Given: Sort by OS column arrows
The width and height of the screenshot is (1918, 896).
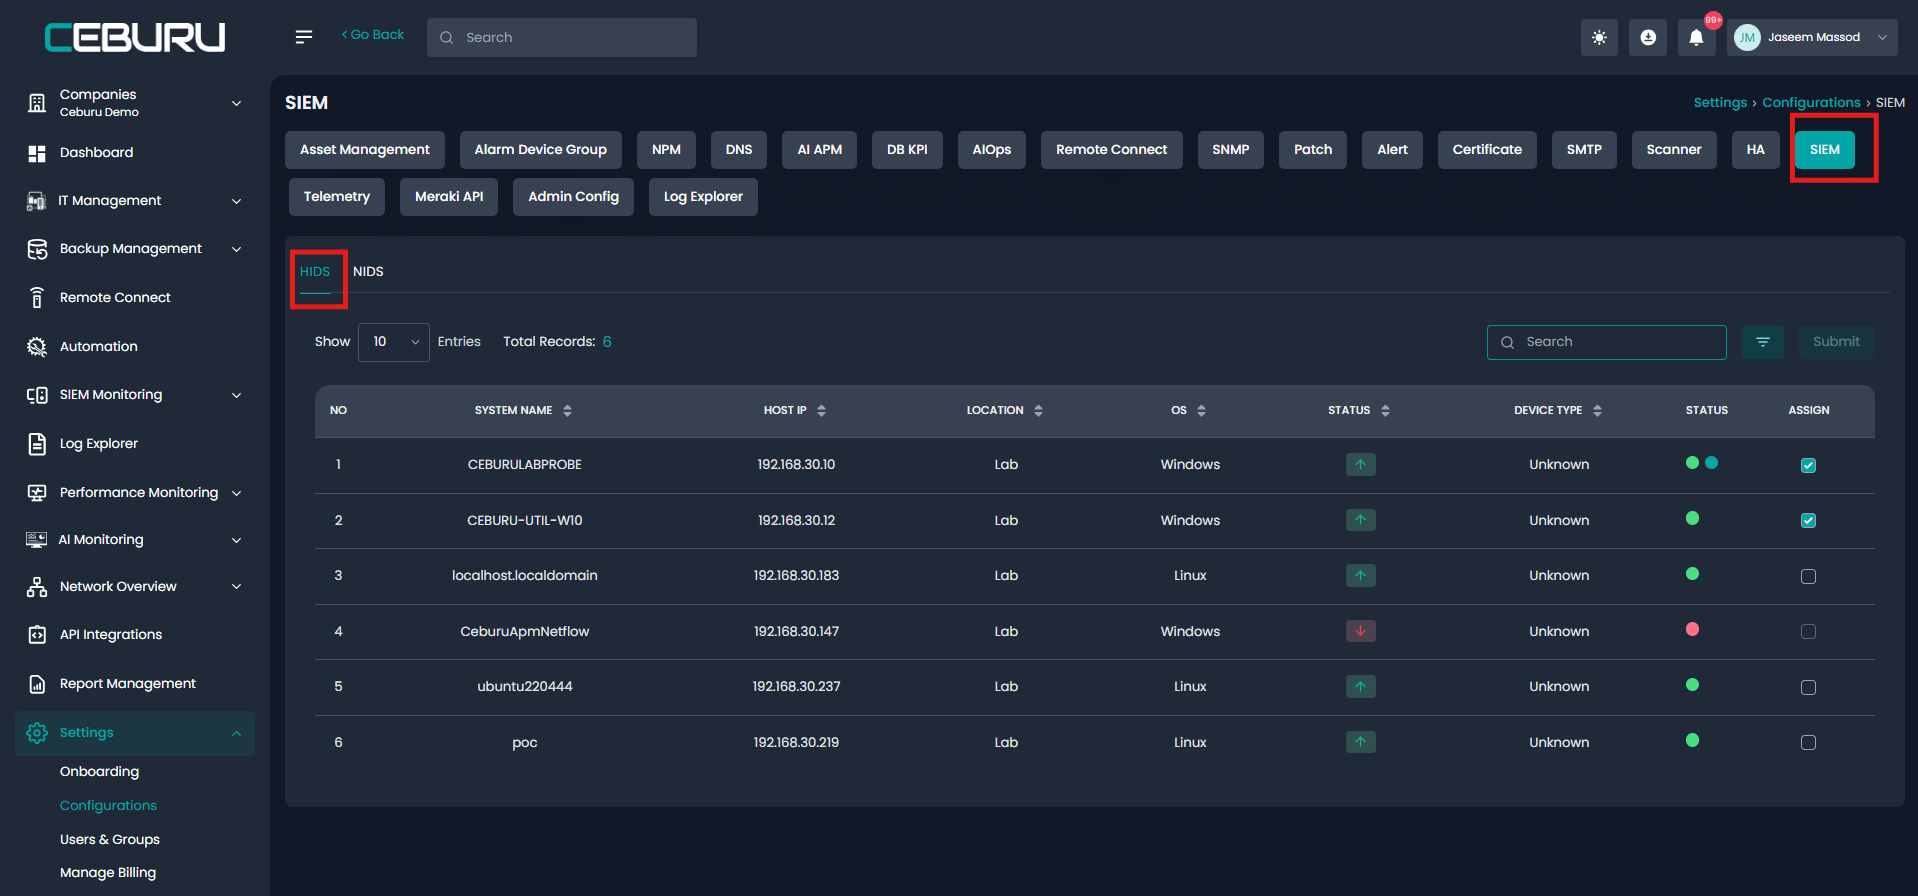Looking at the screenshot, I should click(x=1201, y=411).
